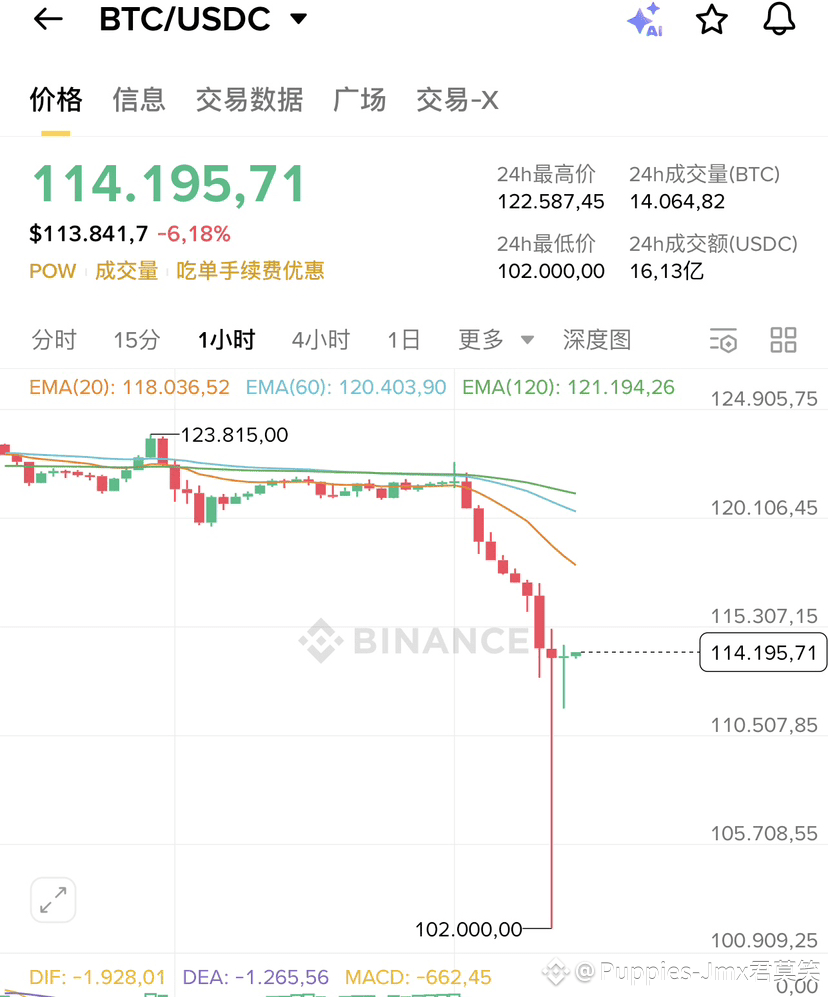Switch to the 信息 tab

click(x=139, y=100)
